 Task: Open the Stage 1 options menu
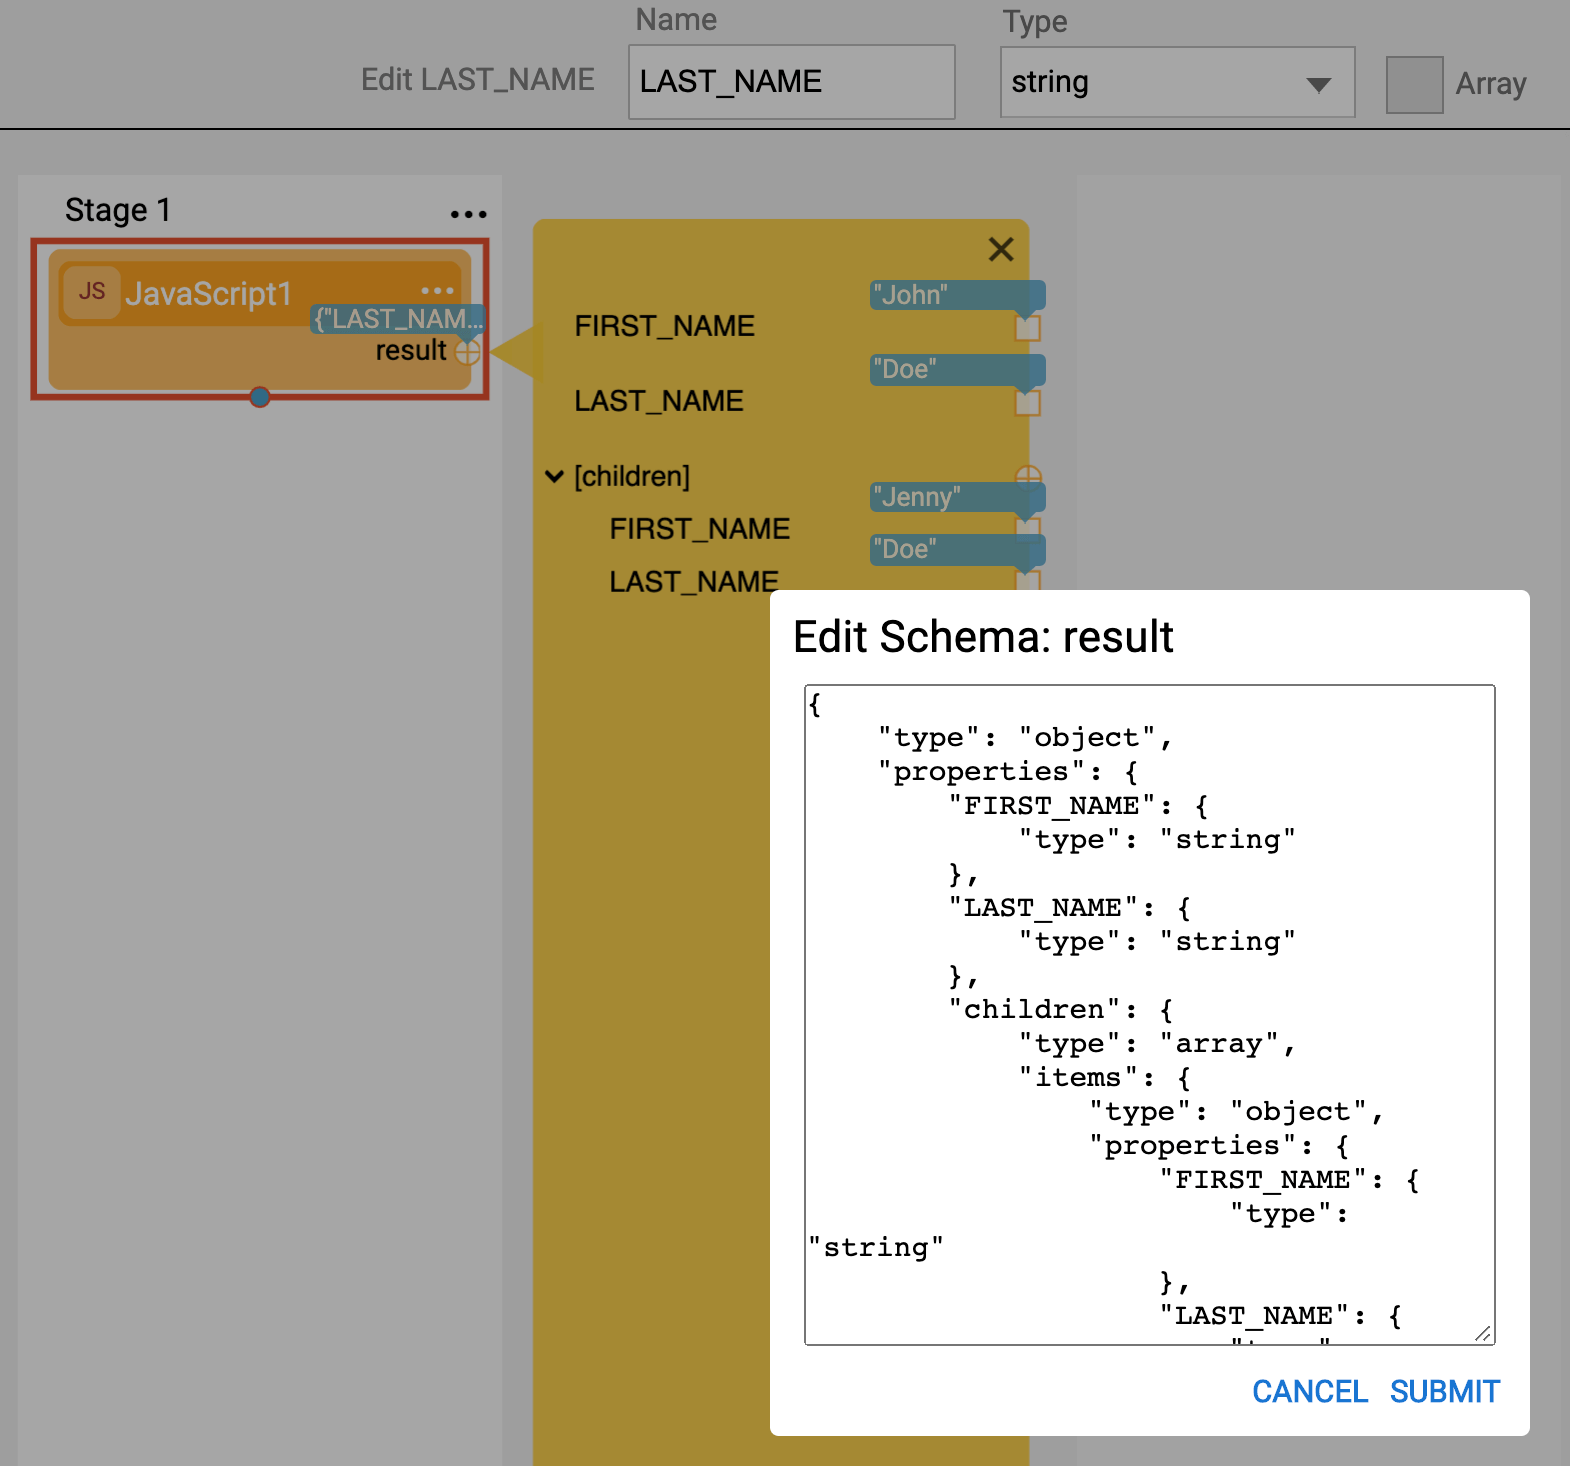pos(468,214)
